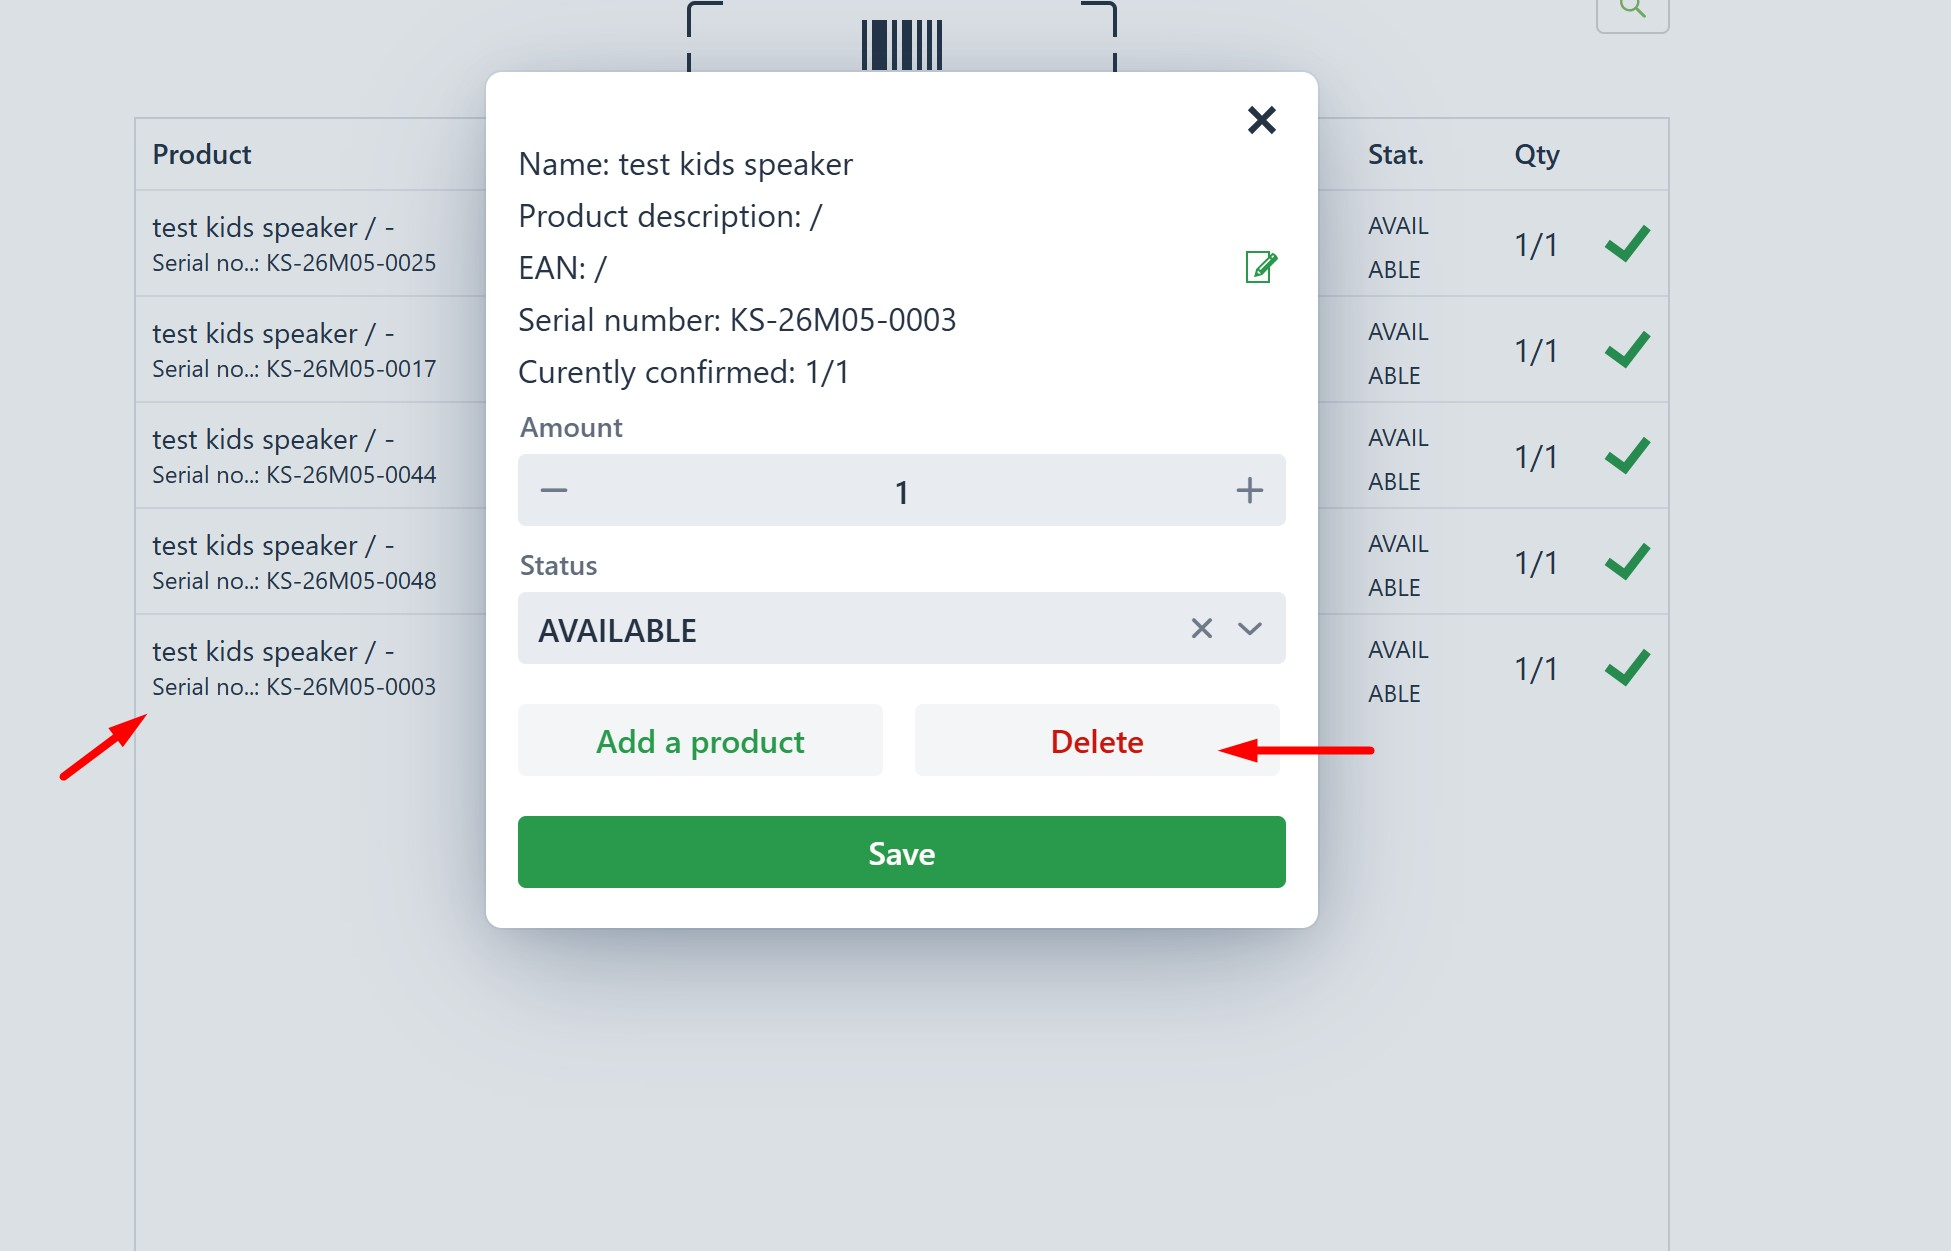Click the checkmark for serial KS-26M05-0044
Screen dimensions: 1951x1251
[x=1627, y=455]
